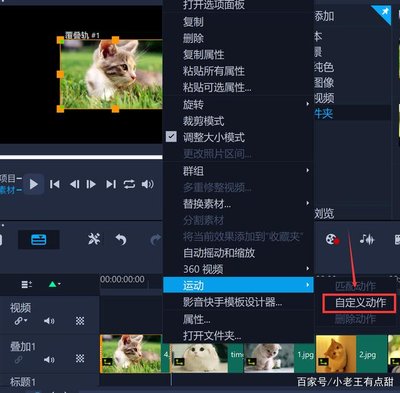Select the 视频 library category
The width and height of the screenshot is (400, 393).
pyautogui.click(x=324, y=98)
